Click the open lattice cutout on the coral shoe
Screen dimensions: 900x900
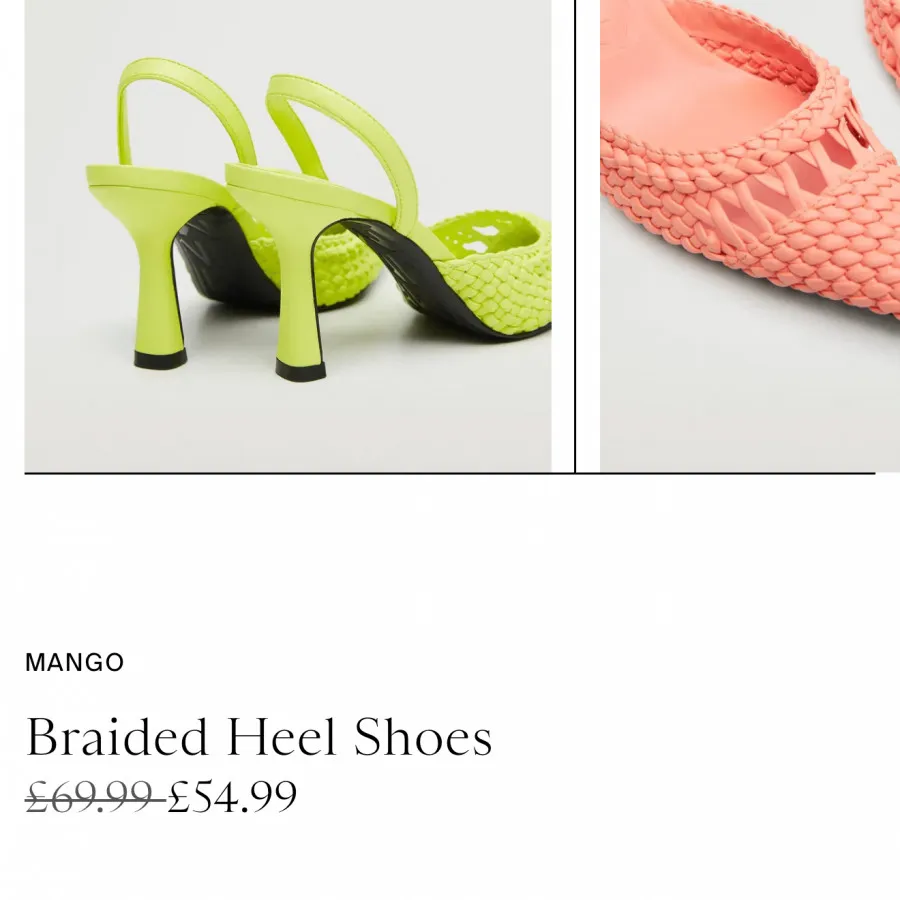(x=815, y=172)
